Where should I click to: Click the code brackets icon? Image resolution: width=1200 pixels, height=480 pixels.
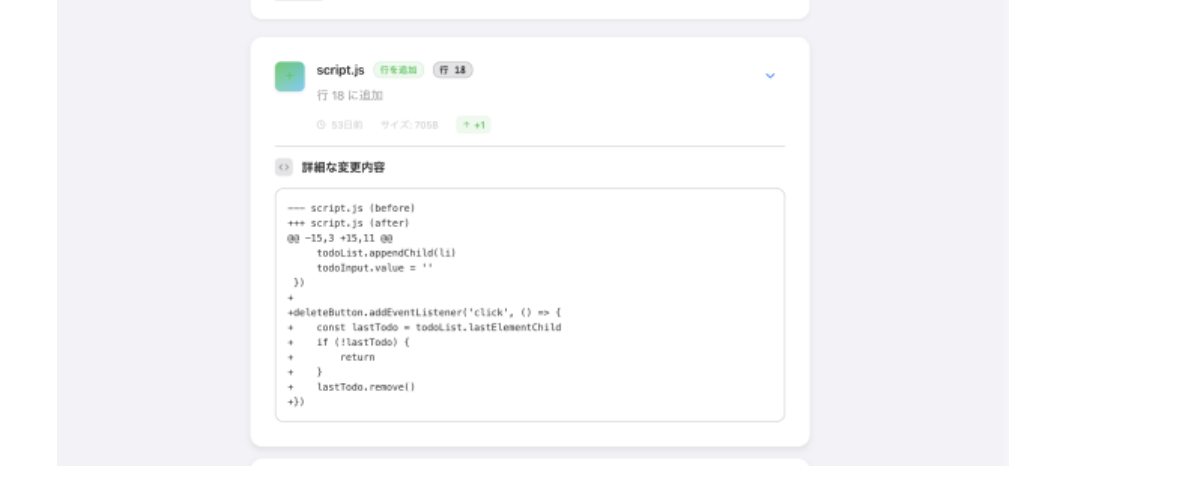tap(284, 167)
